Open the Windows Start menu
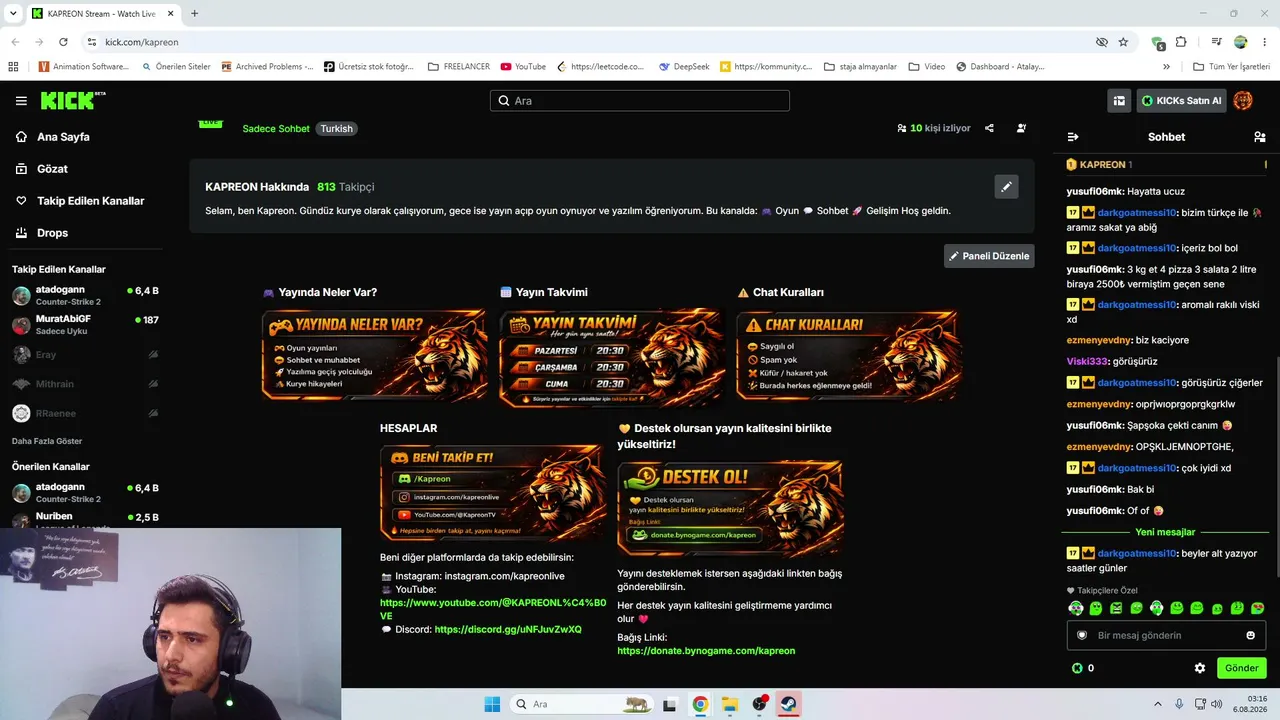Image resolution: width=1280 pixels, height=720 pixels. pos(492,704)
